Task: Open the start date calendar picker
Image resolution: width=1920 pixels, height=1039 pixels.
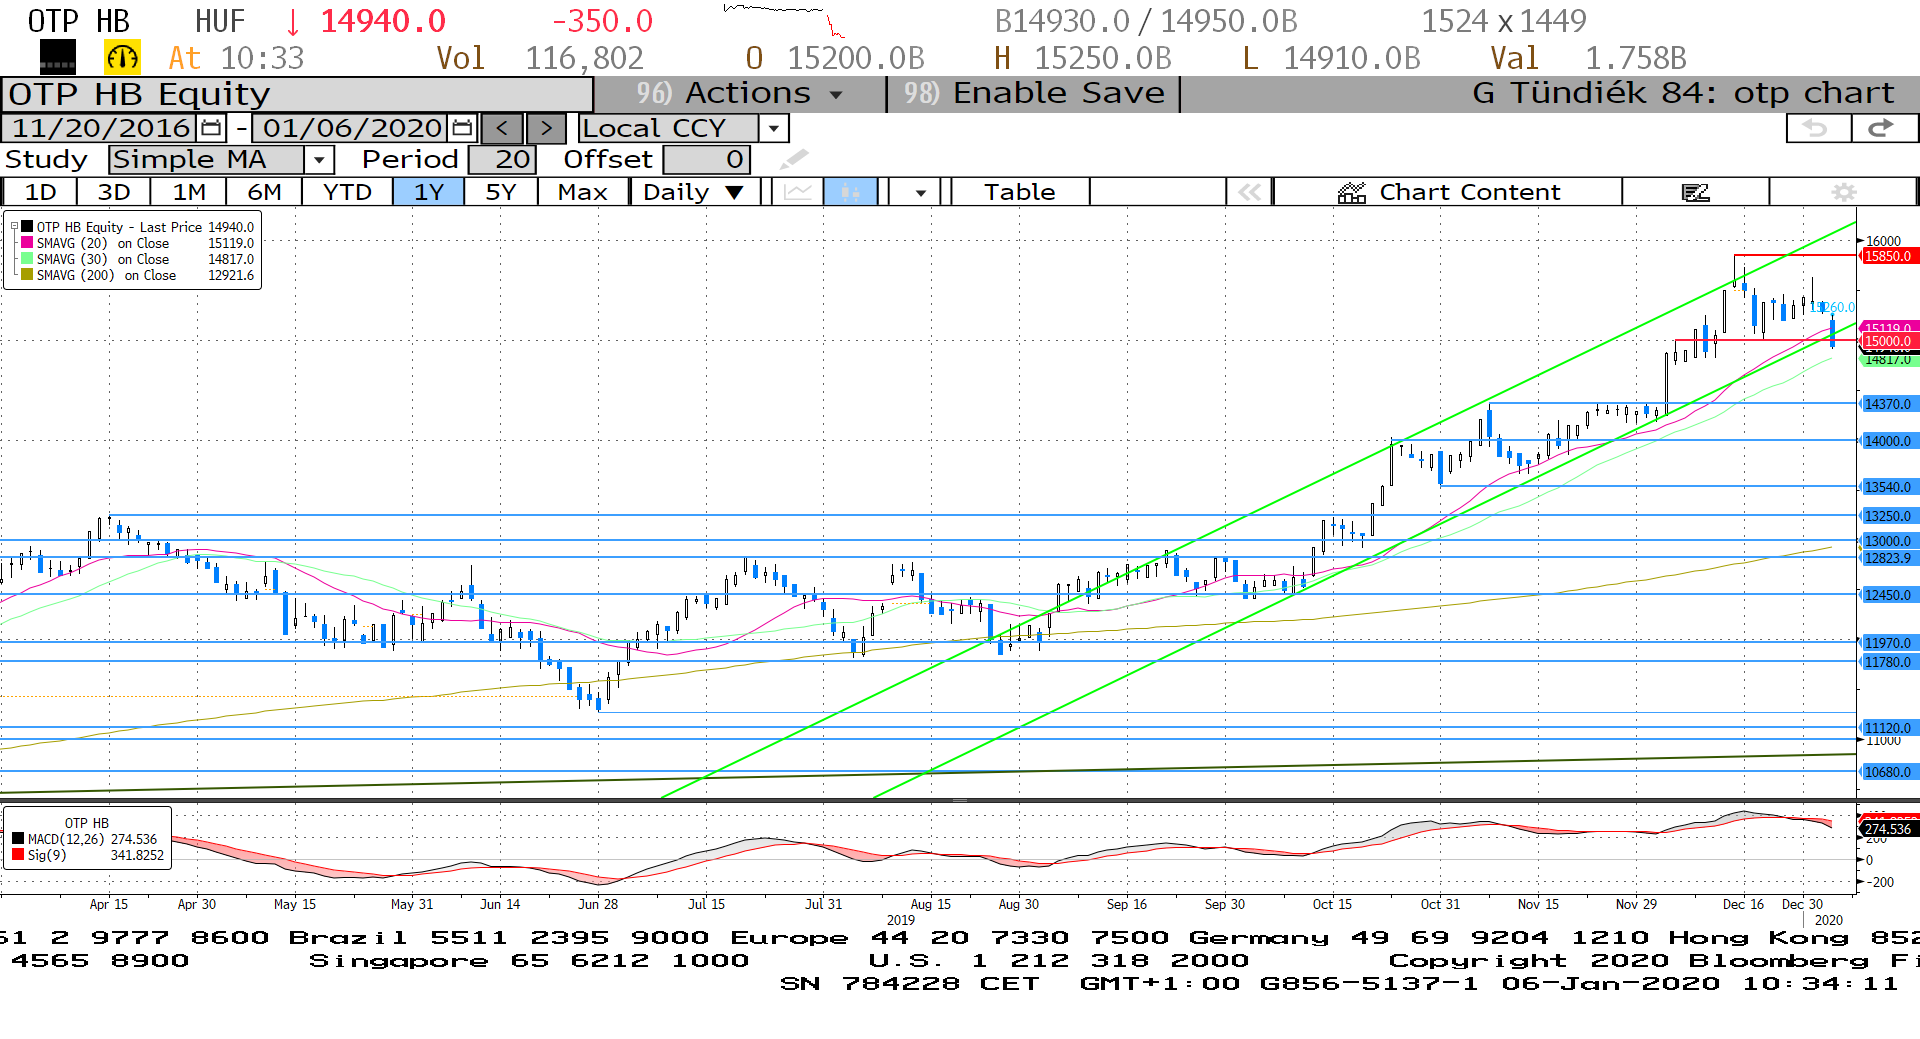Action: [x=211, y=128]
